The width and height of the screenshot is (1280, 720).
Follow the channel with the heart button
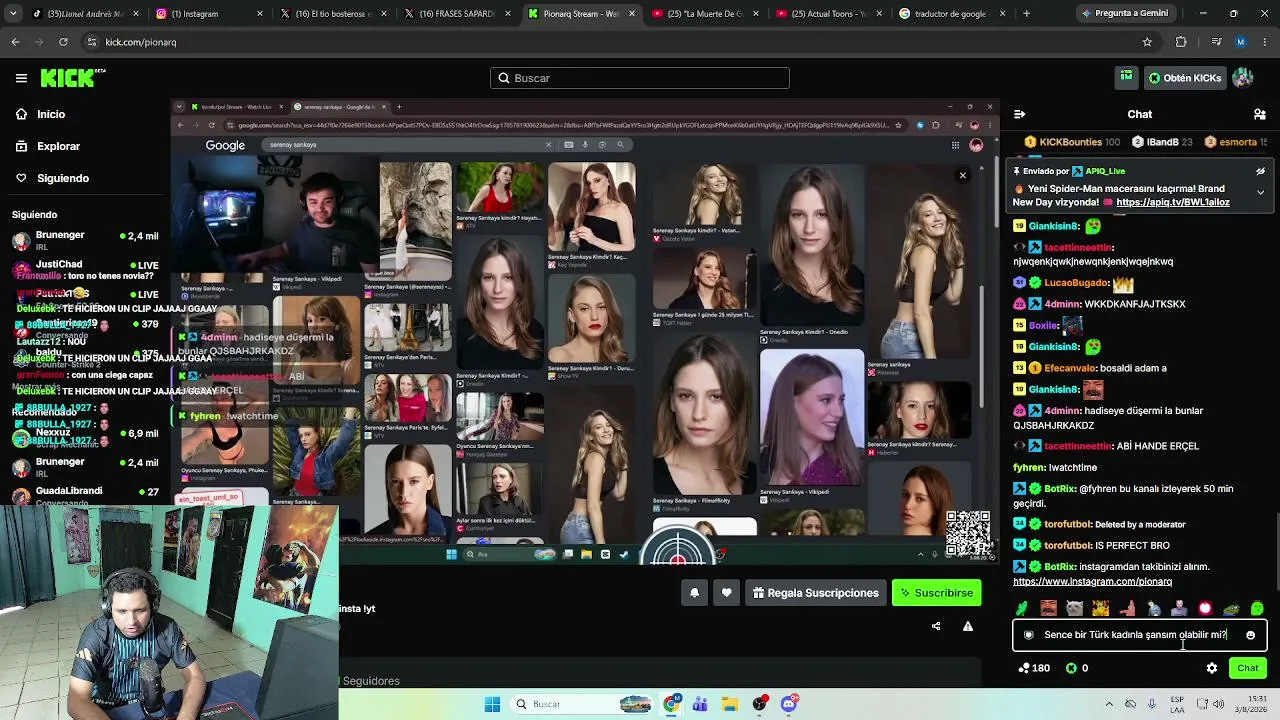pos(727,593)
